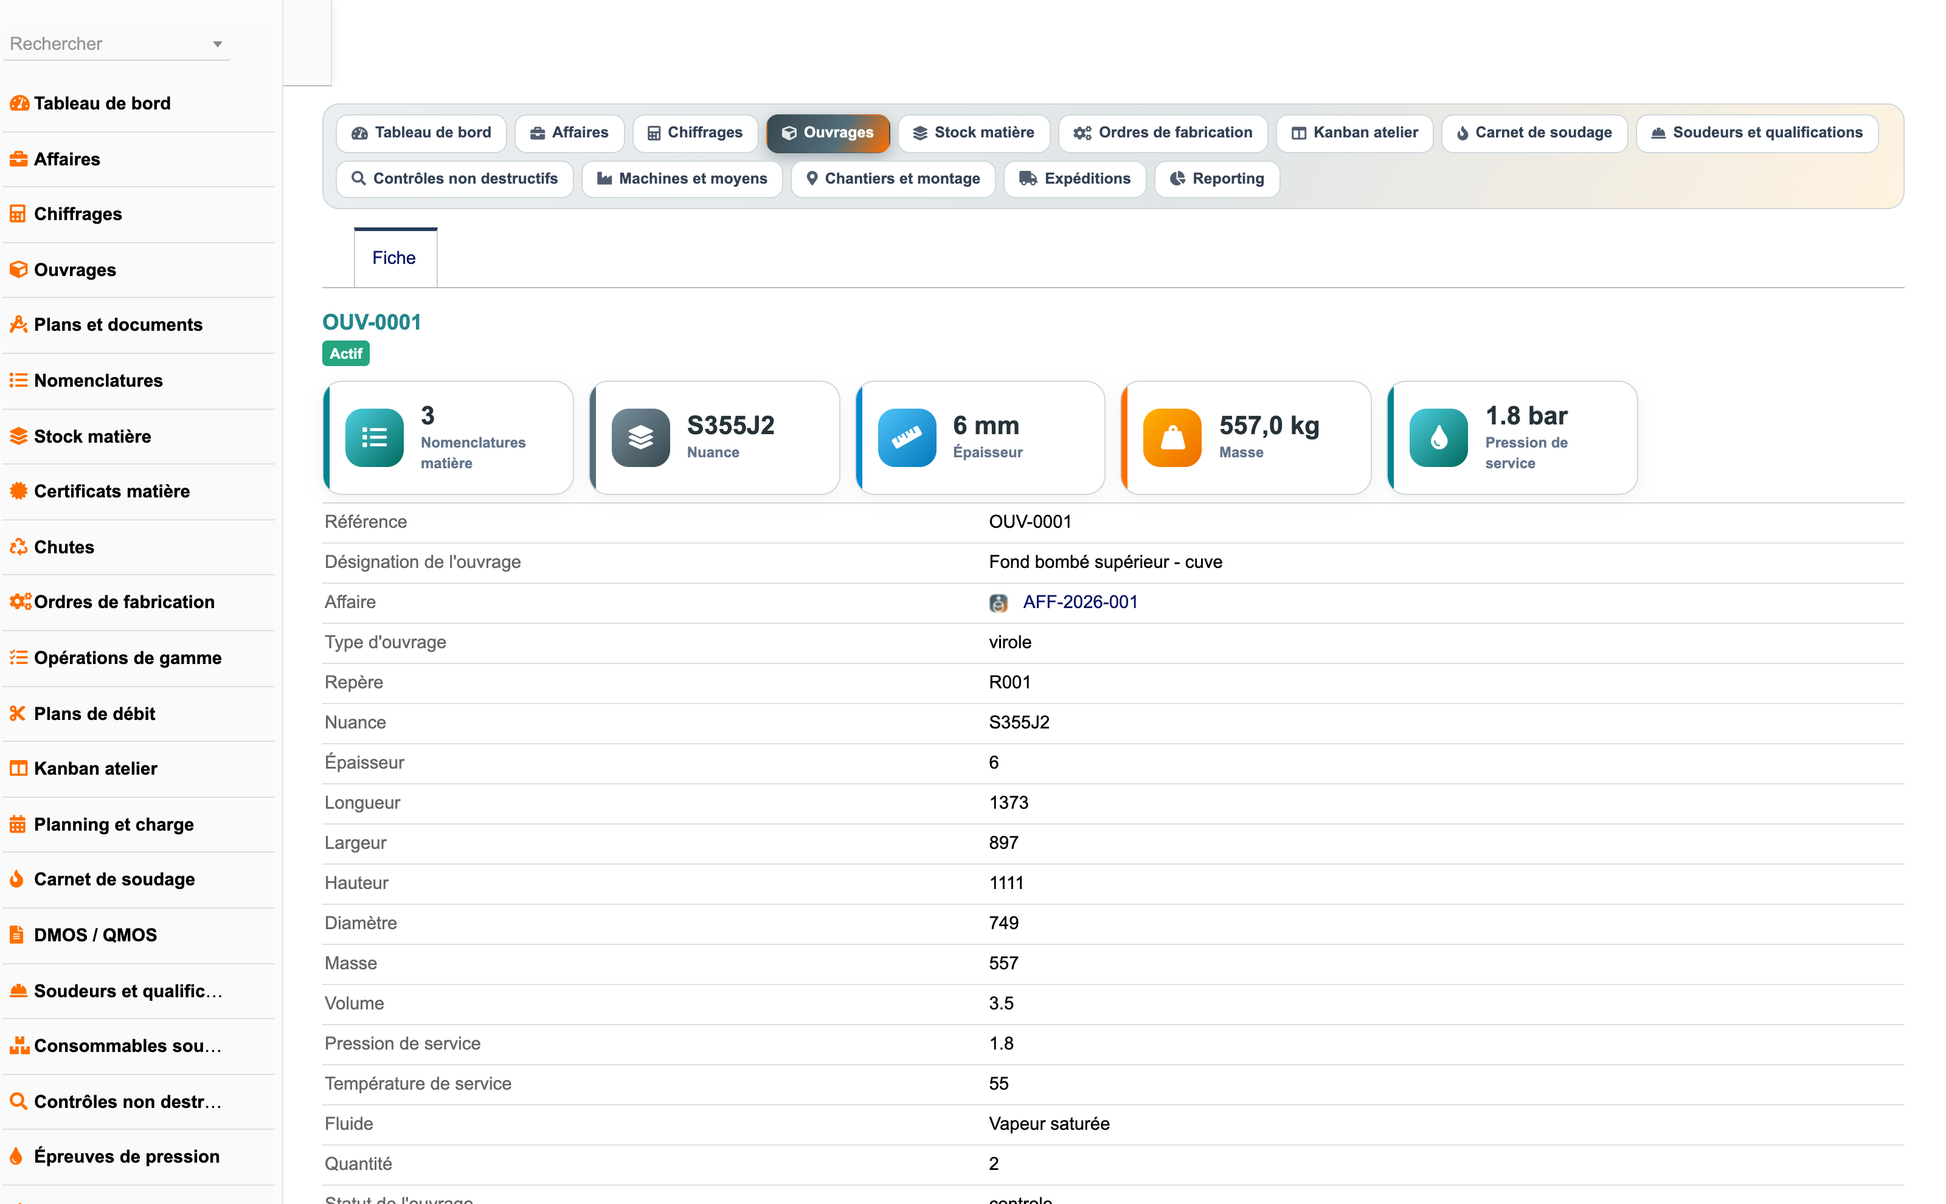Open Machines et moyens top button
Viewport: 1946px width, 1204px height.
click(682, 179)
